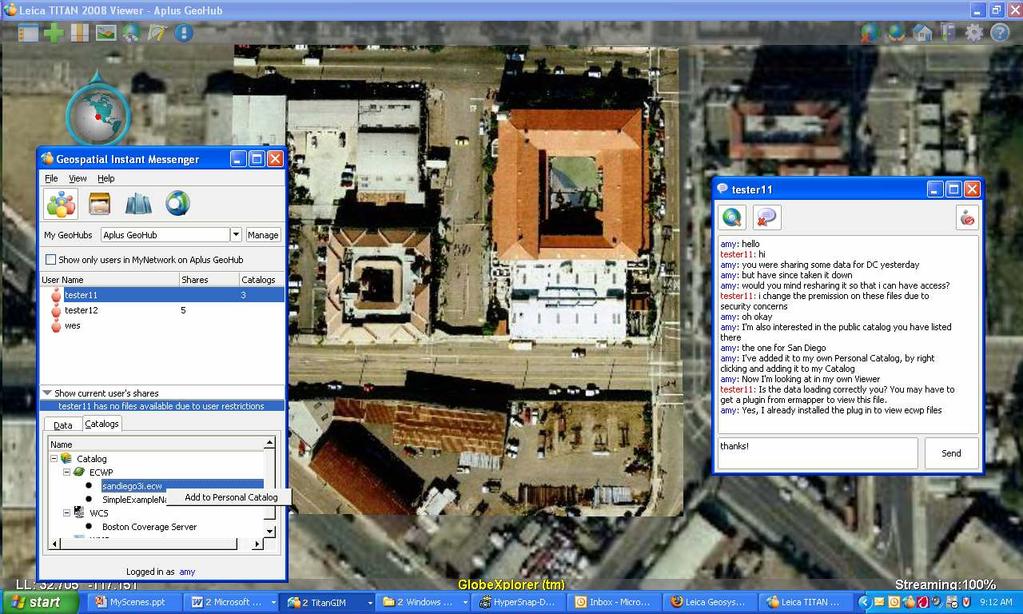Click the wes red user status icon
This screenshot has height=614, width=1023.
pos(56,326)
